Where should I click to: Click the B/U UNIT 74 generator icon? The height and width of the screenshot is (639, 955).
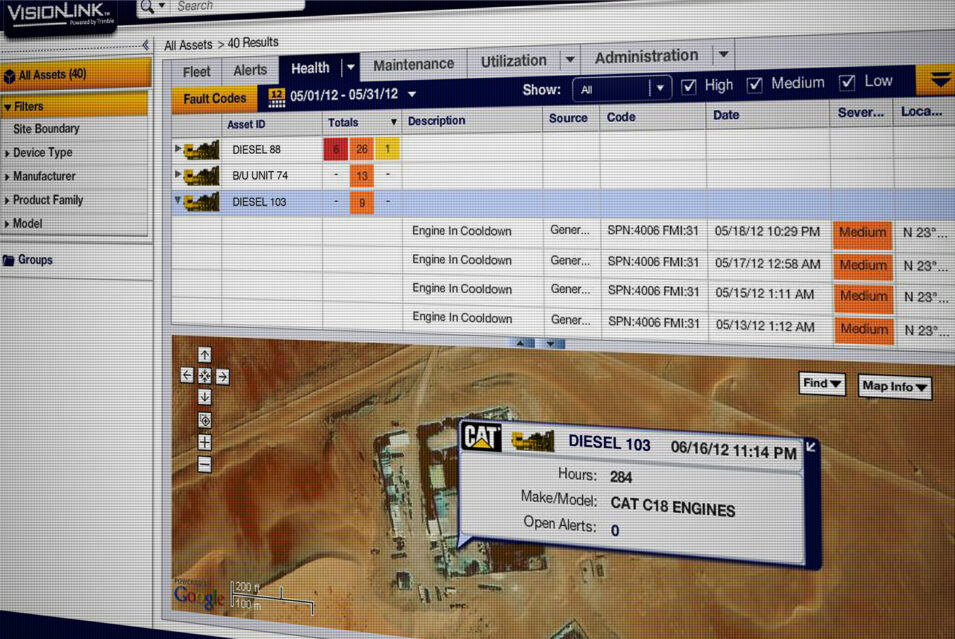click(202, 176)
